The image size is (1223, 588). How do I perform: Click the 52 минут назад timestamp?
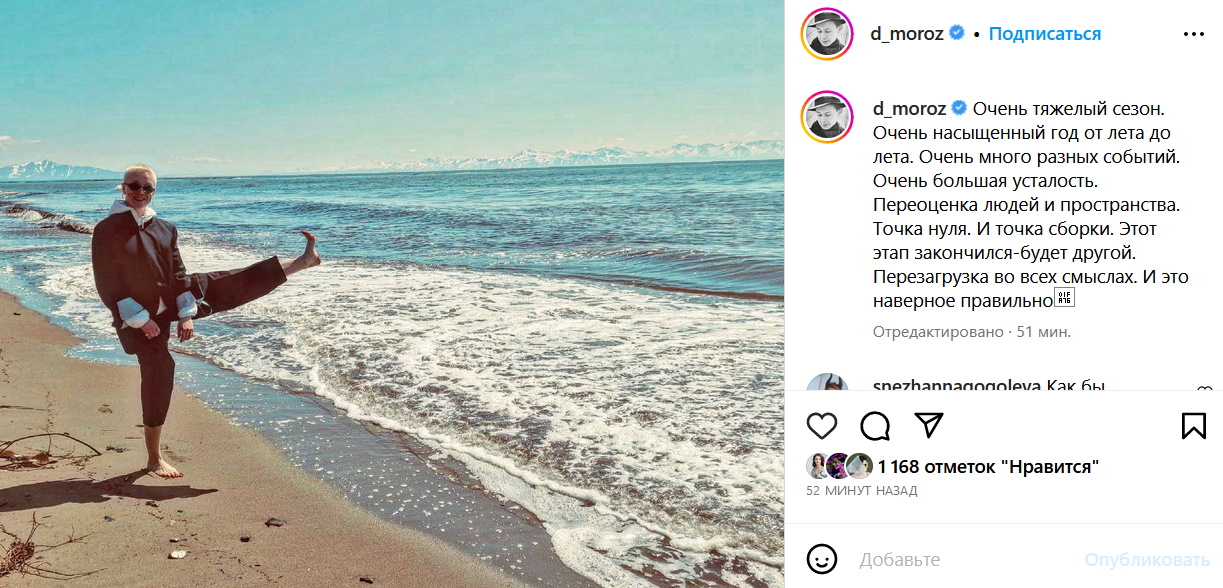coord(861,491)
